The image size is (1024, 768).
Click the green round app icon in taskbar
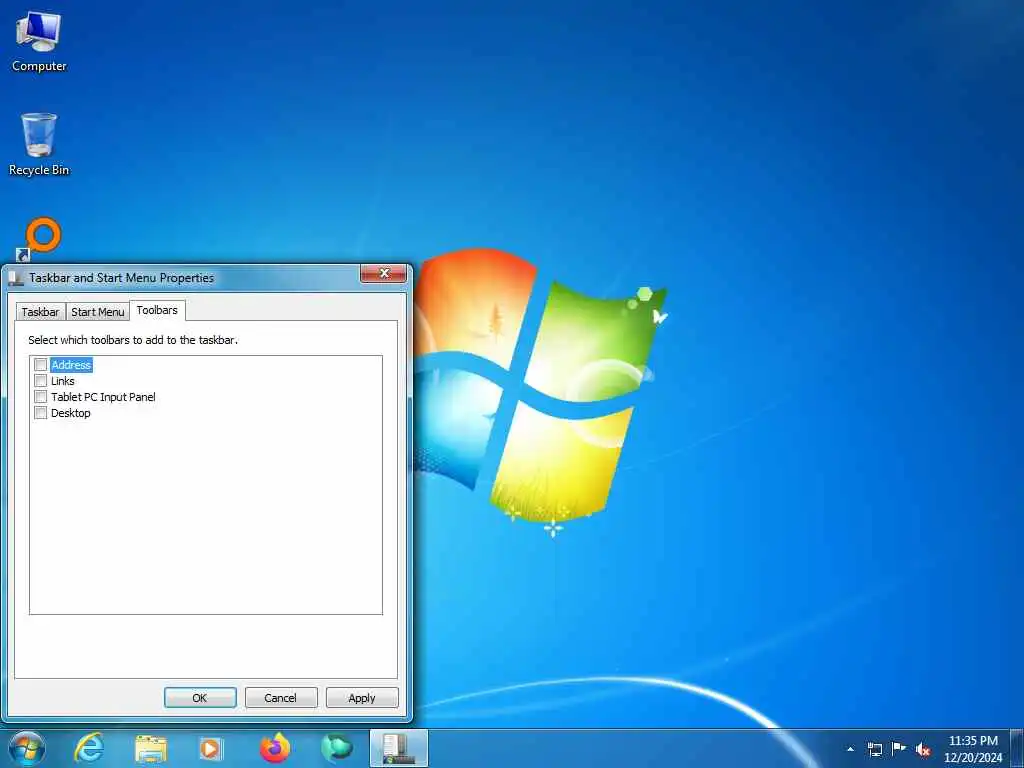pos(336,748)
